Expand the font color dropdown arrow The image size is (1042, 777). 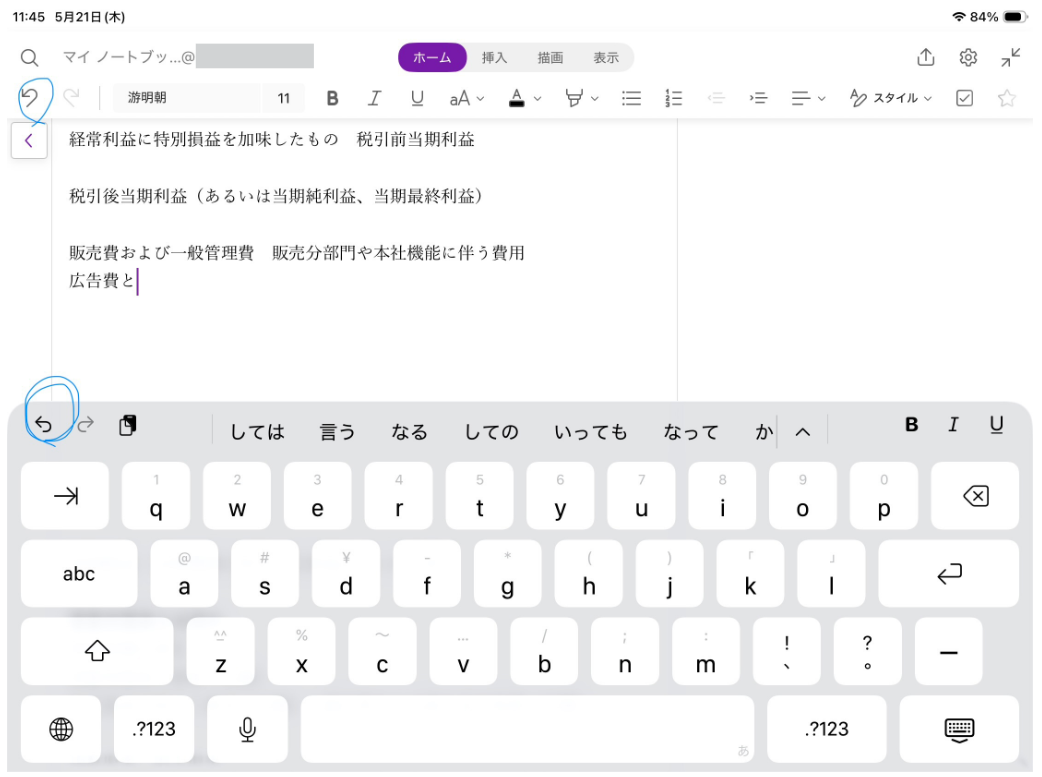pos(538,99)
